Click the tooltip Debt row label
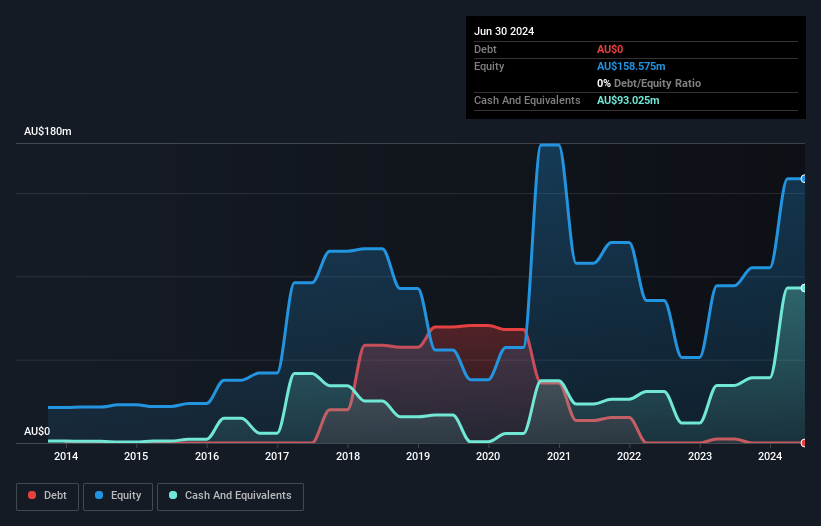The image size is (821, 526). tap(485, 49)
